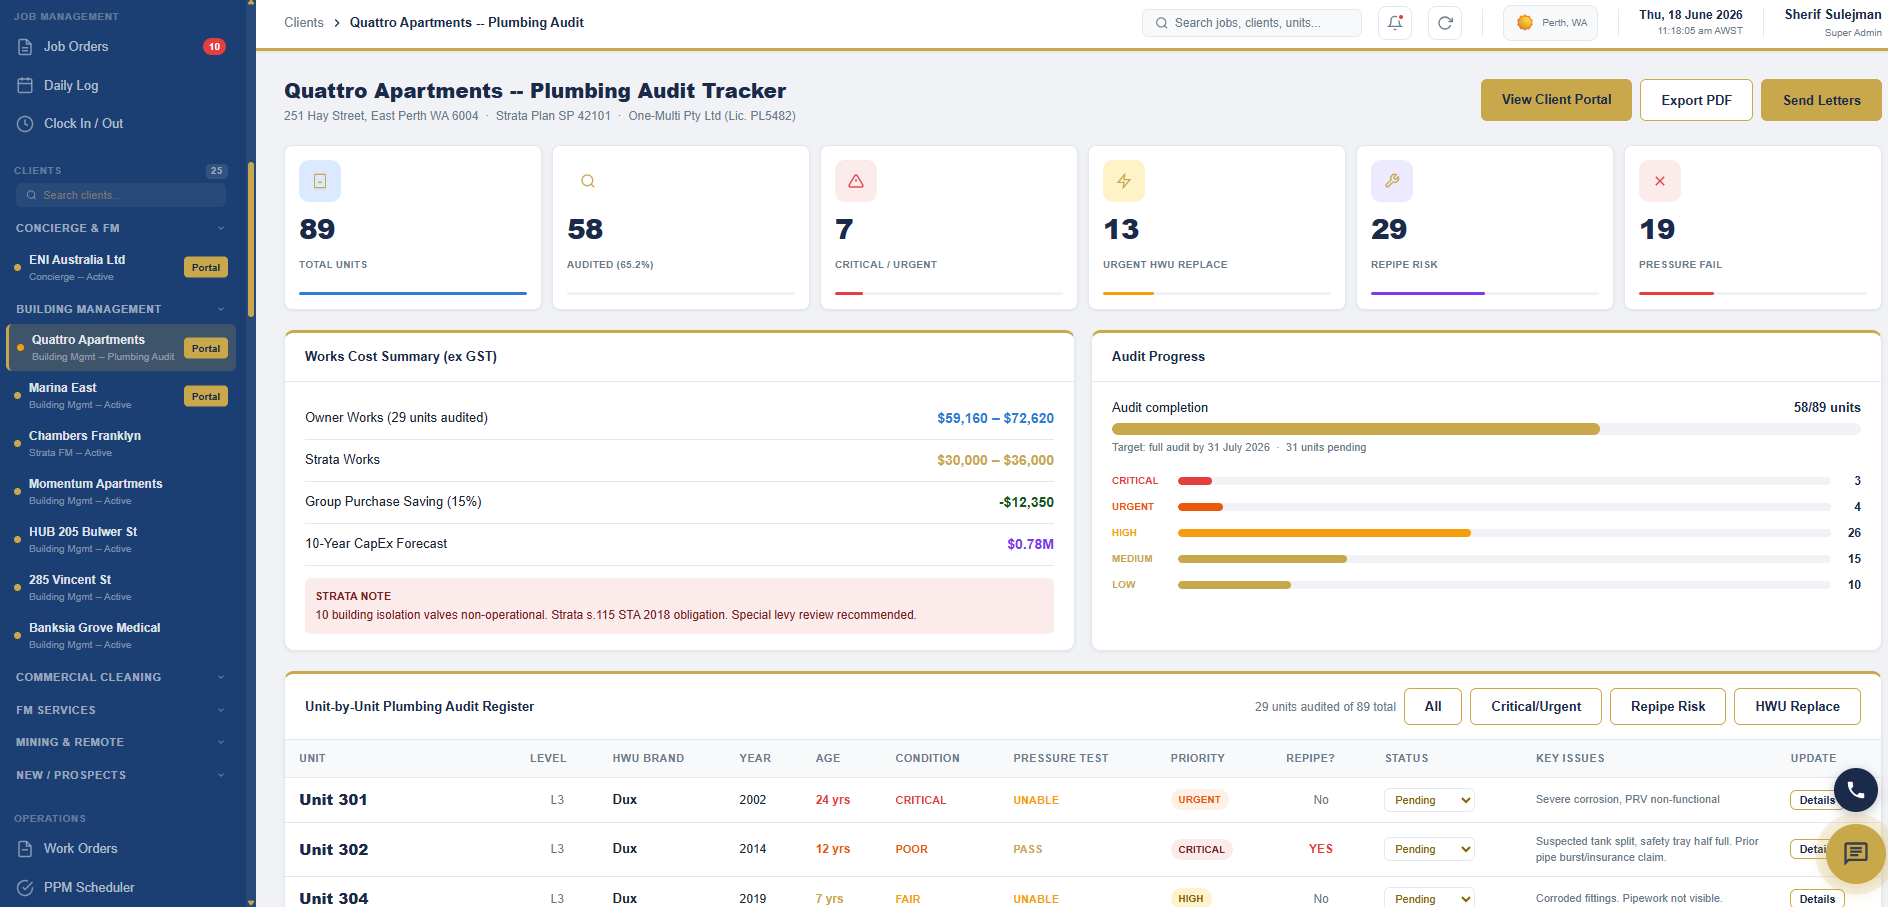The width and height of the screenshot is (1888, 907).
Task: Click the sidebar vertical scrollbar
Action: (251, 240)
